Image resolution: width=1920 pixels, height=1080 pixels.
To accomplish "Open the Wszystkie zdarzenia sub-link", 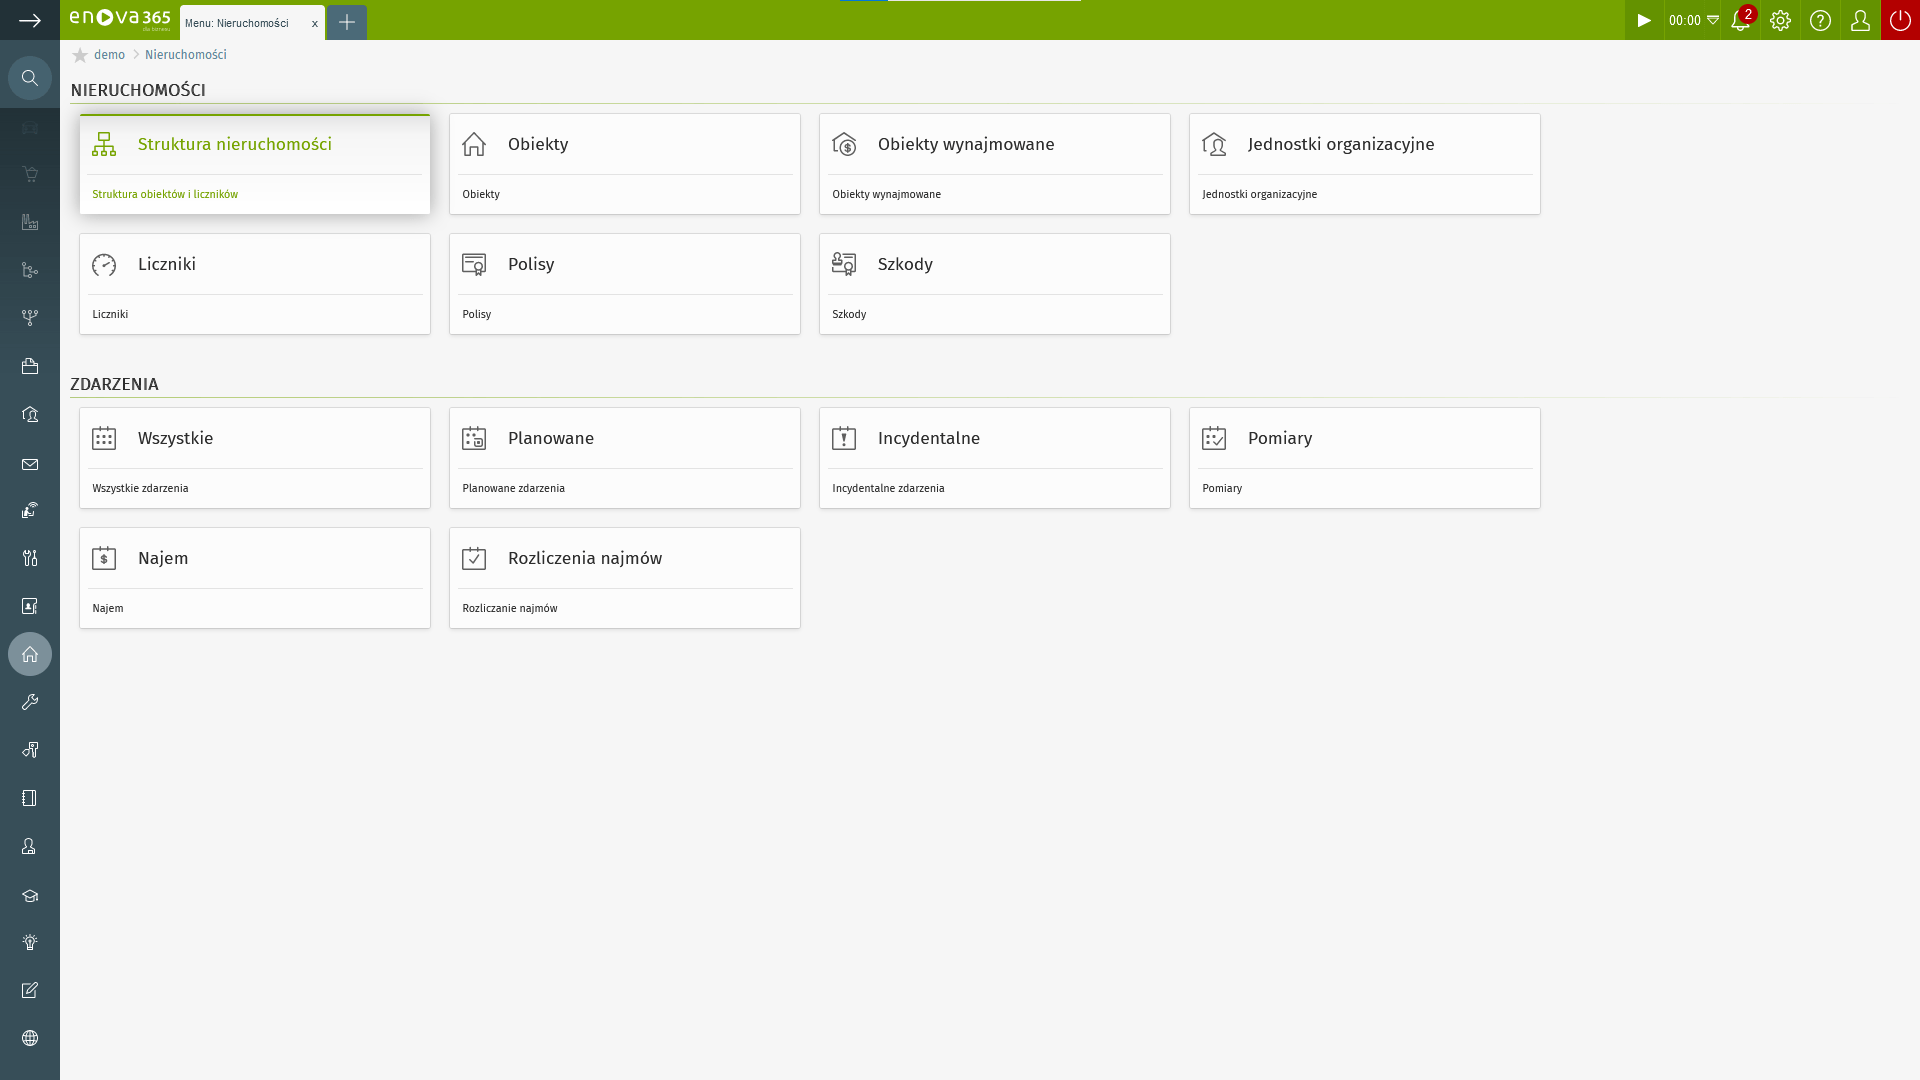I will (140, 488).
